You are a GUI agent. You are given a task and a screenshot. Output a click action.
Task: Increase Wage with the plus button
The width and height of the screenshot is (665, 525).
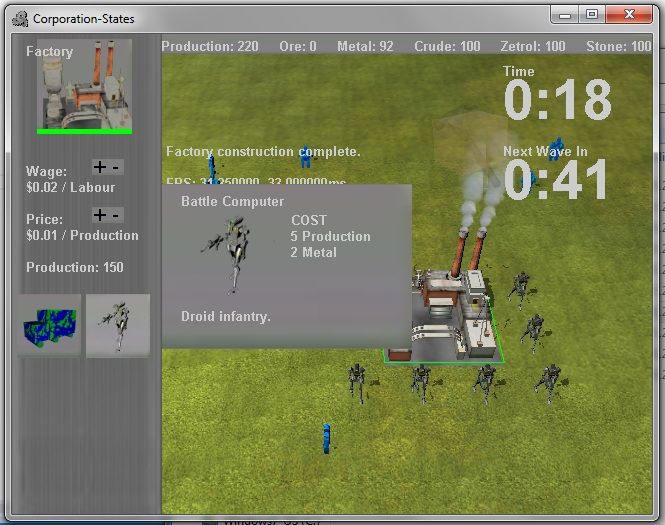[x=99, y=167]
